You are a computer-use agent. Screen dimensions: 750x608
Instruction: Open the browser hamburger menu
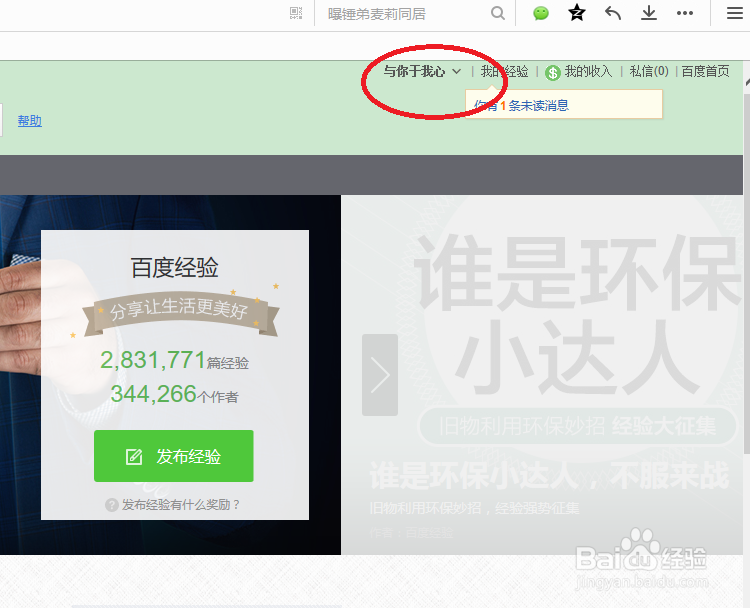click(734, 13)
